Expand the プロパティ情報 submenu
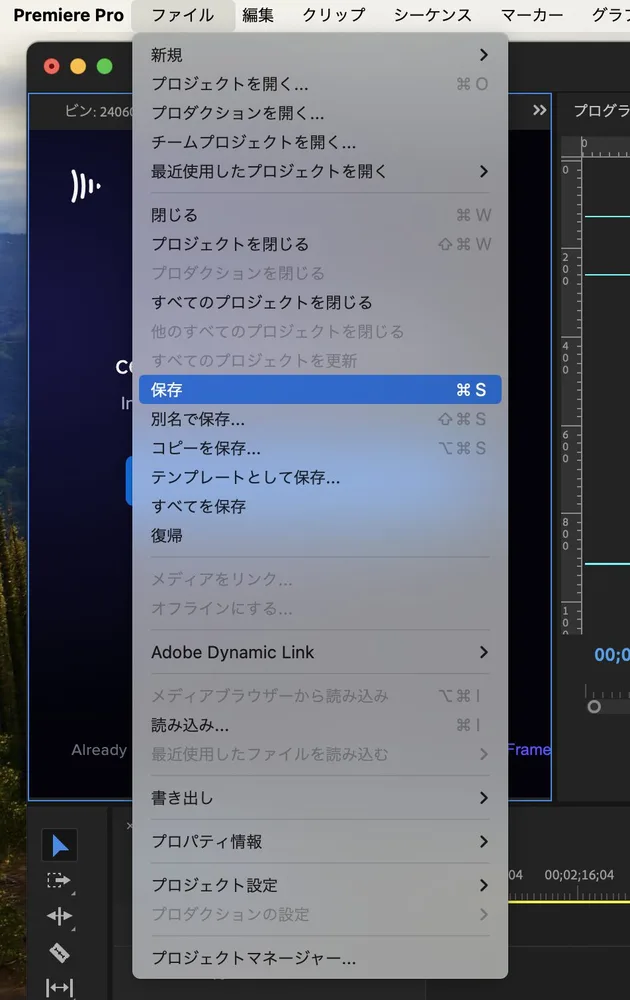Screen dimensions: 630x1000 point(320,841)
